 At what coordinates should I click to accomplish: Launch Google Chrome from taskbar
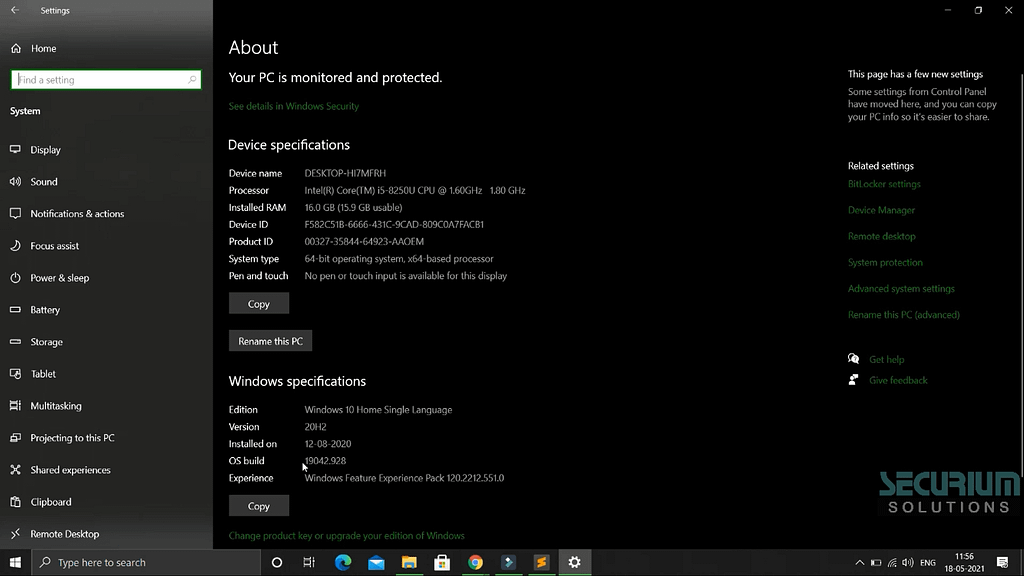pos(475,562)
